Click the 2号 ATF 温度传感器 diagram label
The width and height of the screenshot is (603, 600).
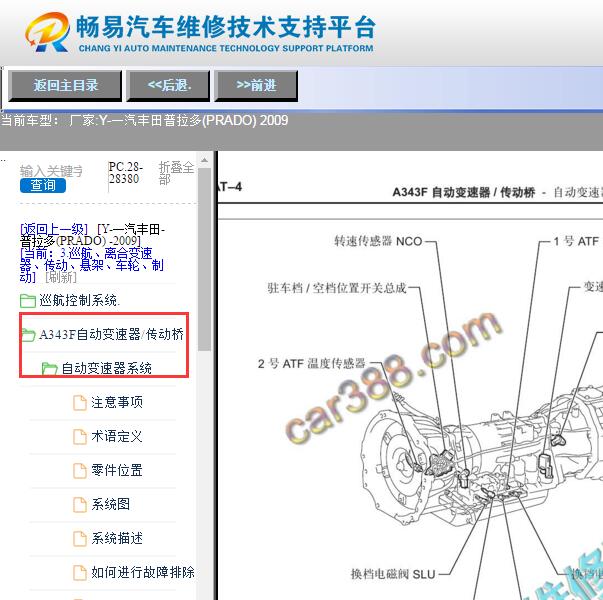[x=311, y=363]
